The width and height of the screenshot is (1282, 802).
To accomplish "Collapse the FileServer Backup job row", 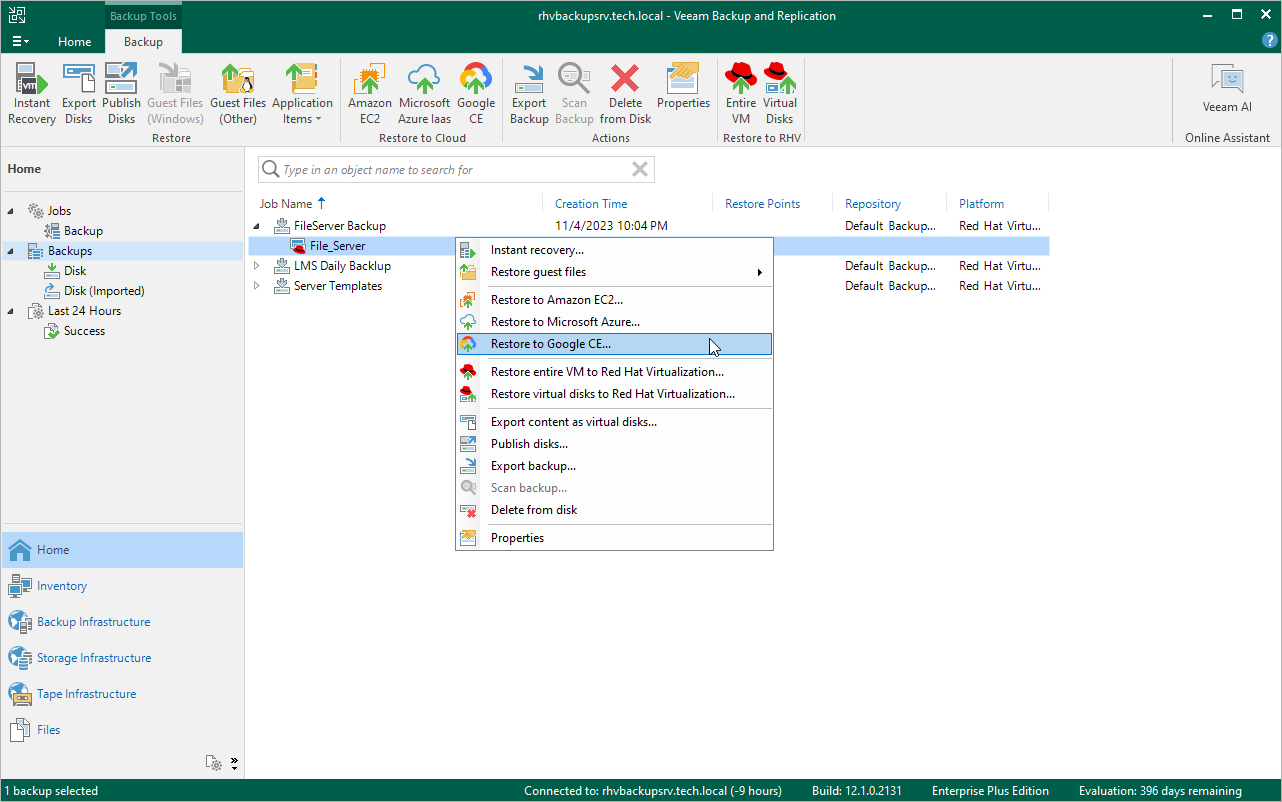I will pyautogui.click(x=256, y=226).
